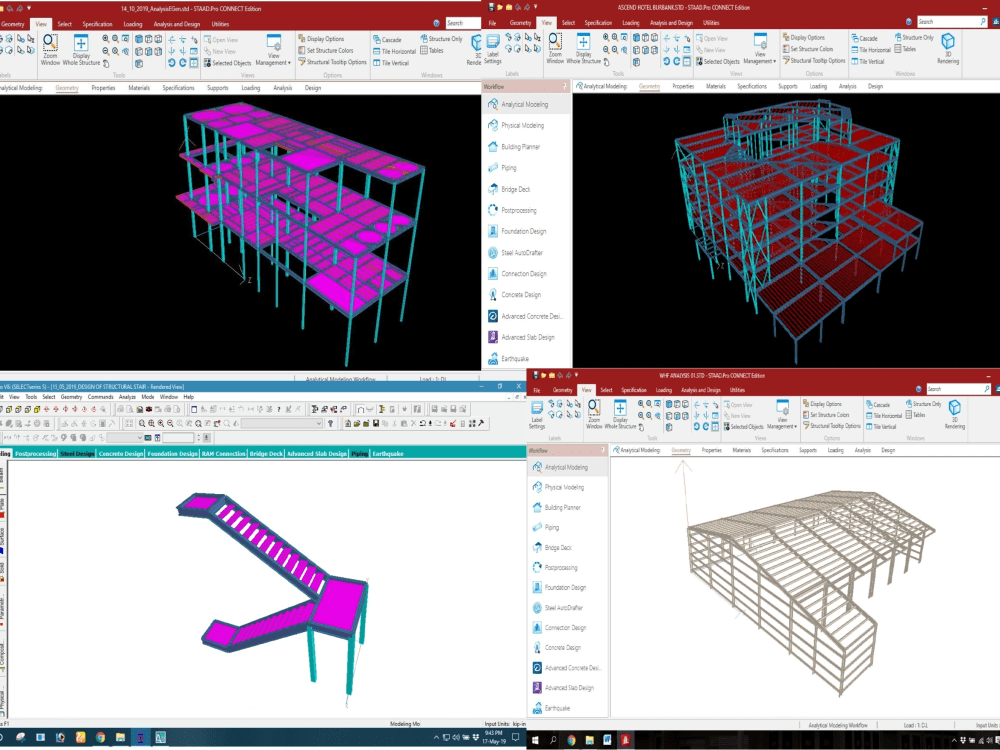The height and width of the screenshot is (750, 1000).
Task: Open View Management dropdown in WHF ANALYSIS window
Action: [x=783, y=415]
